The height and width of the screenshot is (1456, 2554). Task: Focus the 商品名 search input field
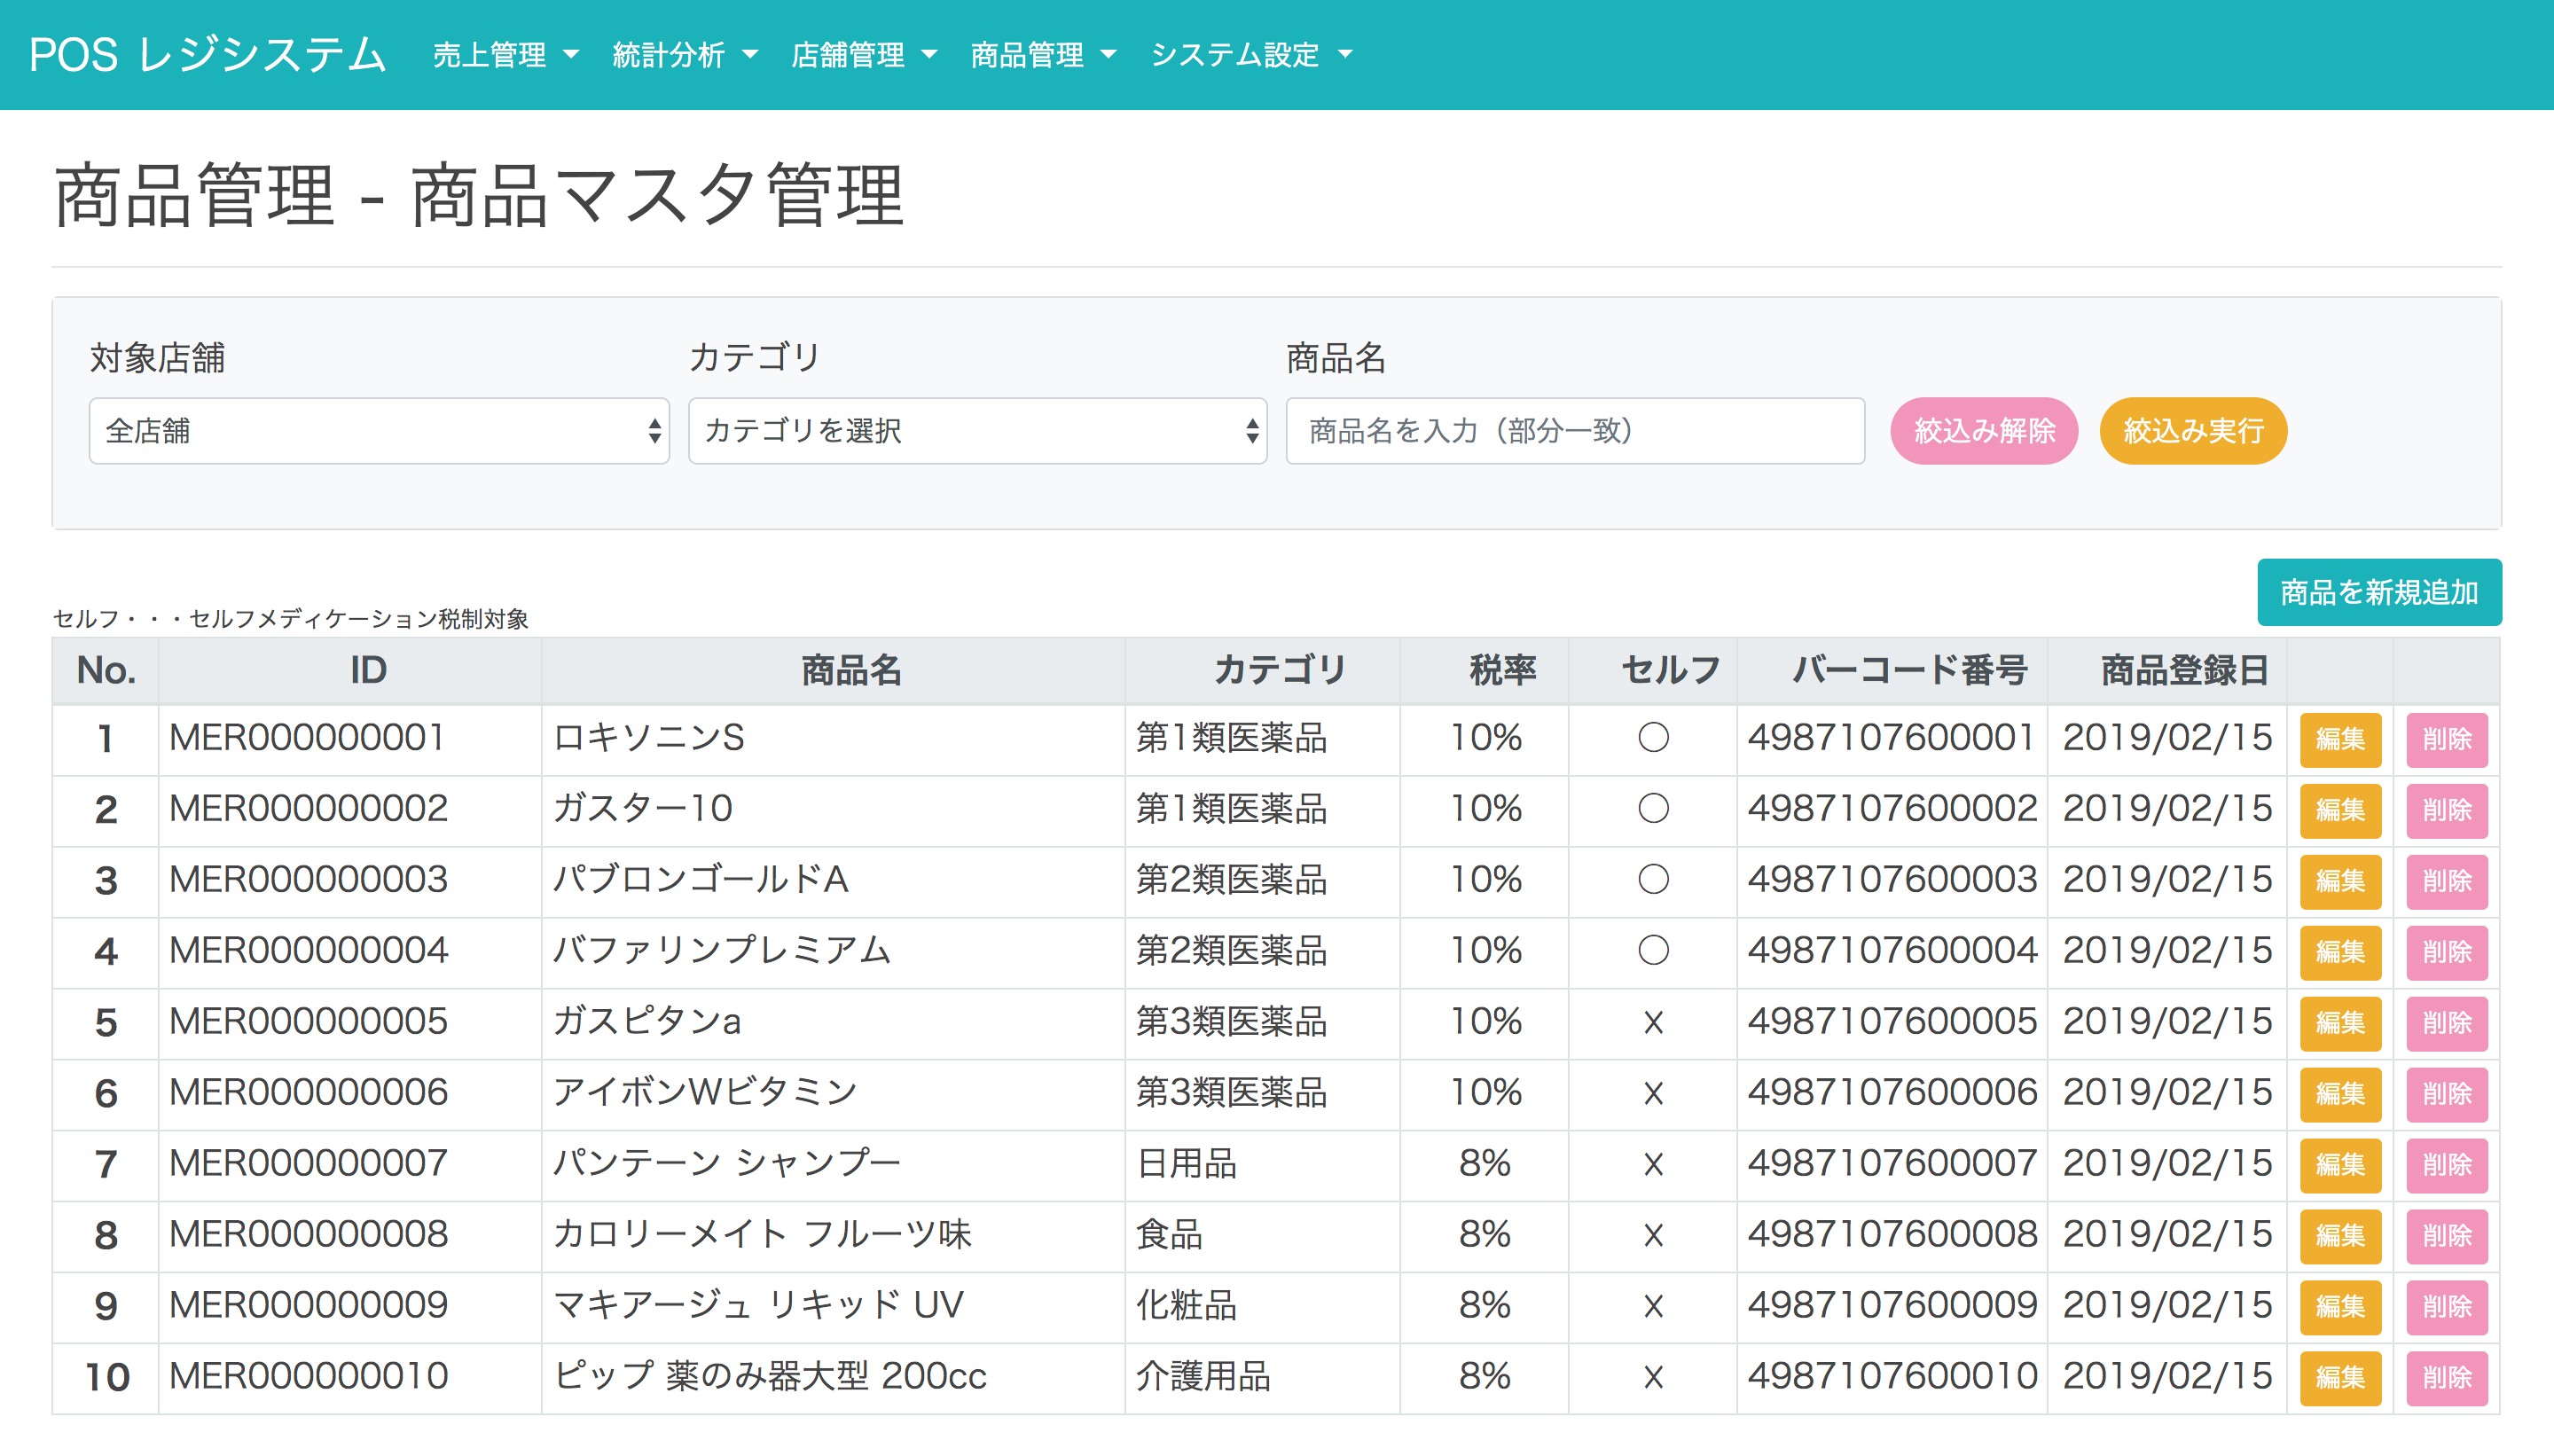1575,431
